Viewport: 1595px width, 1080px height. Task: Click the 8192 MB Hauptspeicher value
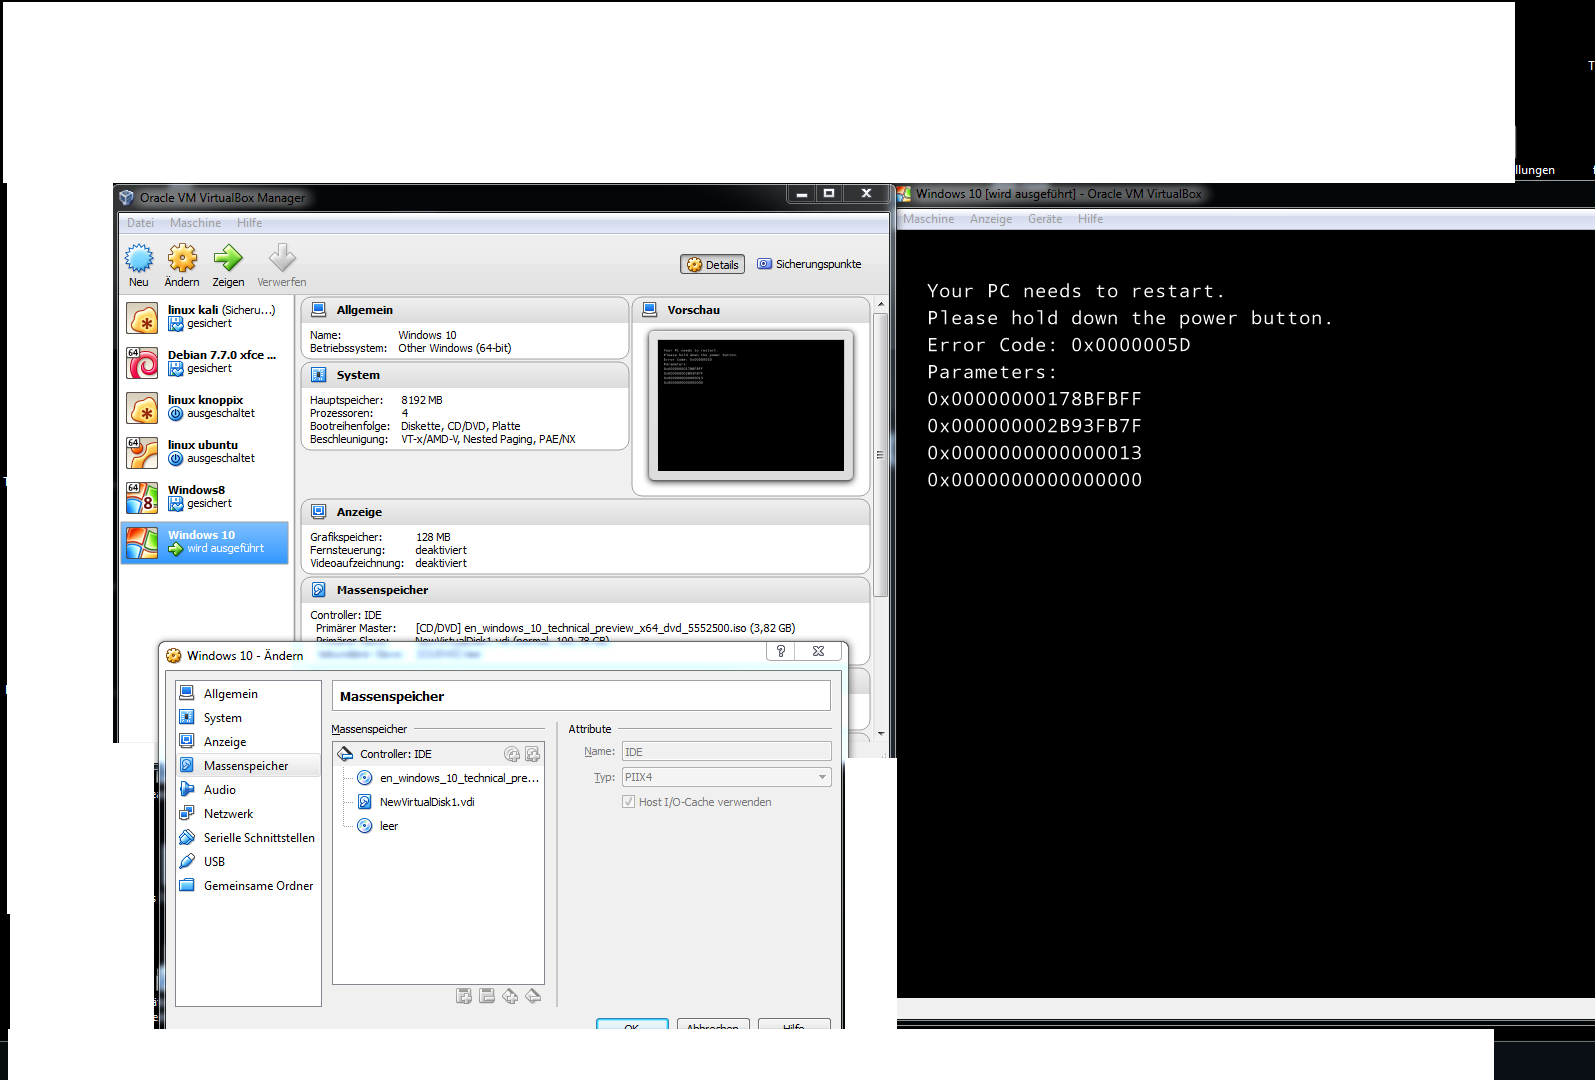tap(422, 400)
